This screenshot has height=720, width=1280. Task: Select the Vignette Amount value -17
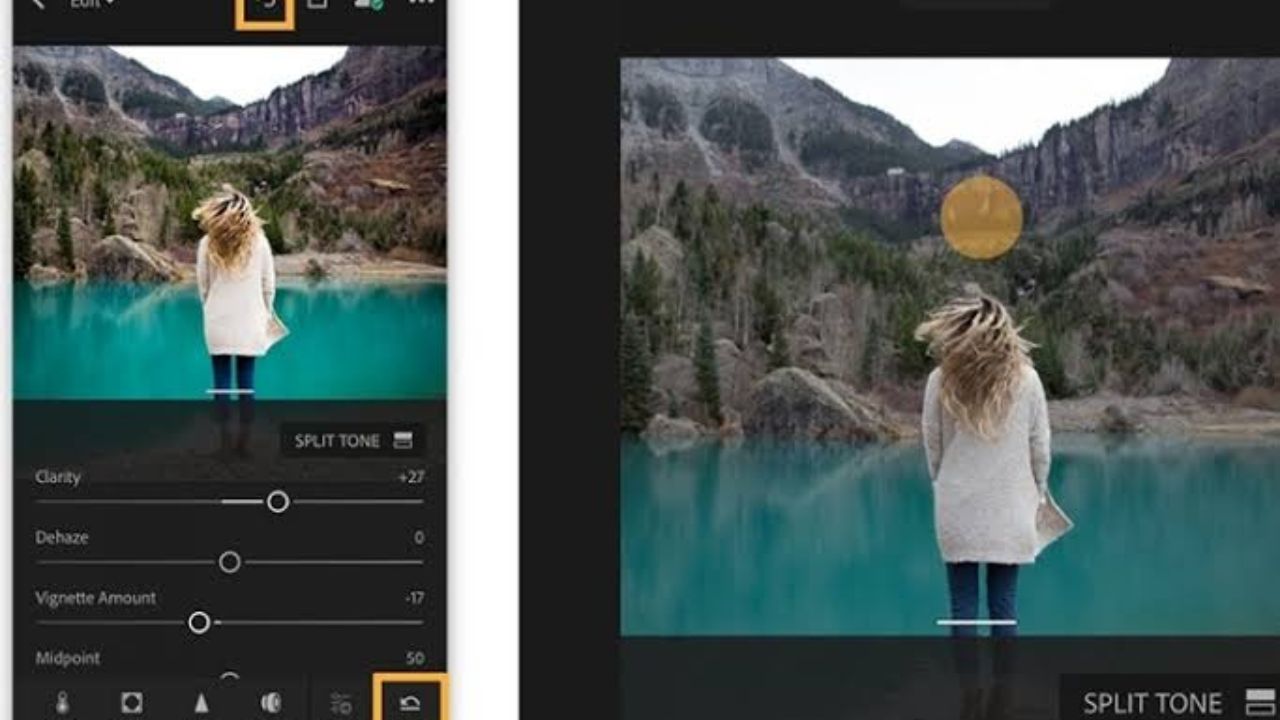point(414,598)
